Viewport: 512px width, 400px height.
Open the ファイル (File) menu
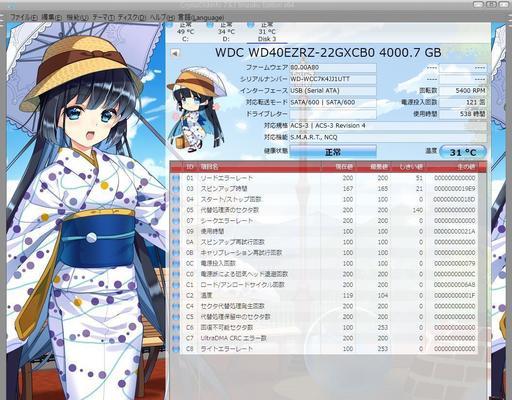pyautogui.click(x=24, y=17)
